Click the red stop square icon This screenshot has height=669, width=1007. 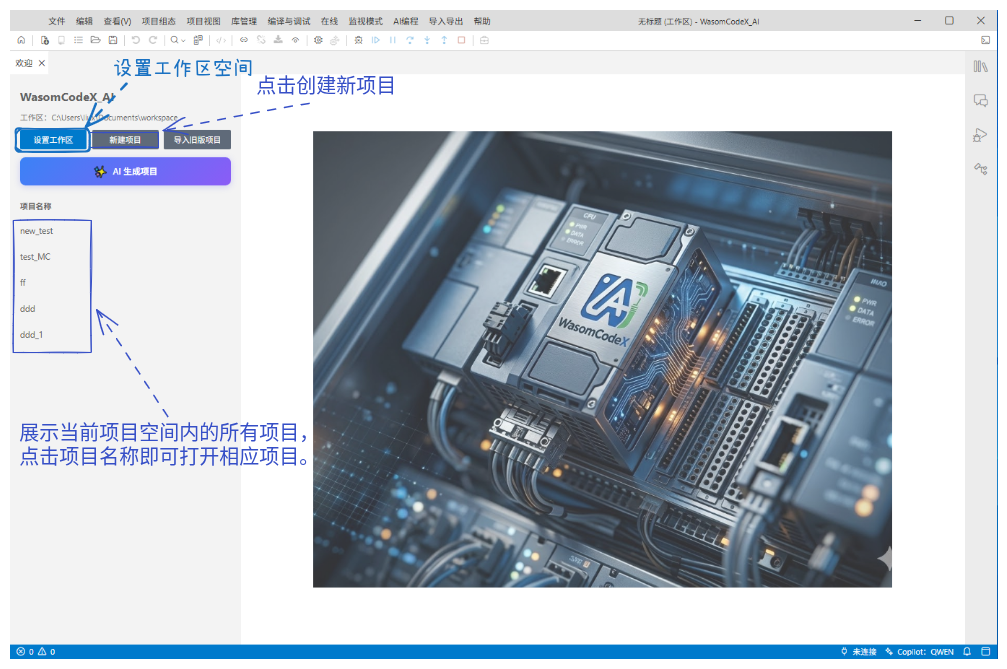point(461,40)
